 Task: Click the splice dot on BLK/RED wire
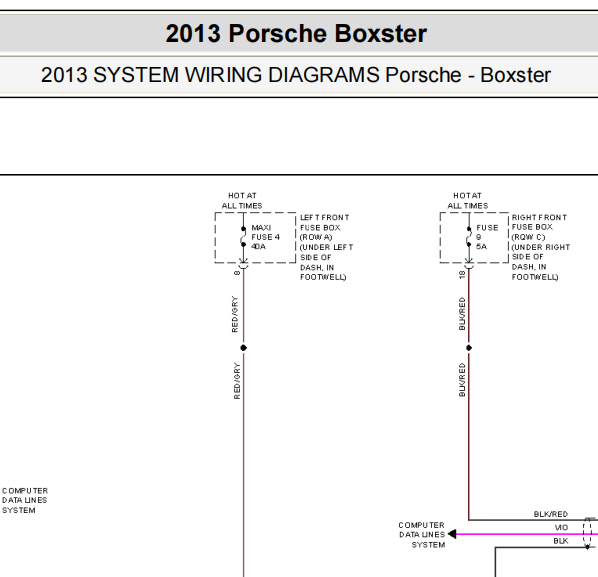469,348
